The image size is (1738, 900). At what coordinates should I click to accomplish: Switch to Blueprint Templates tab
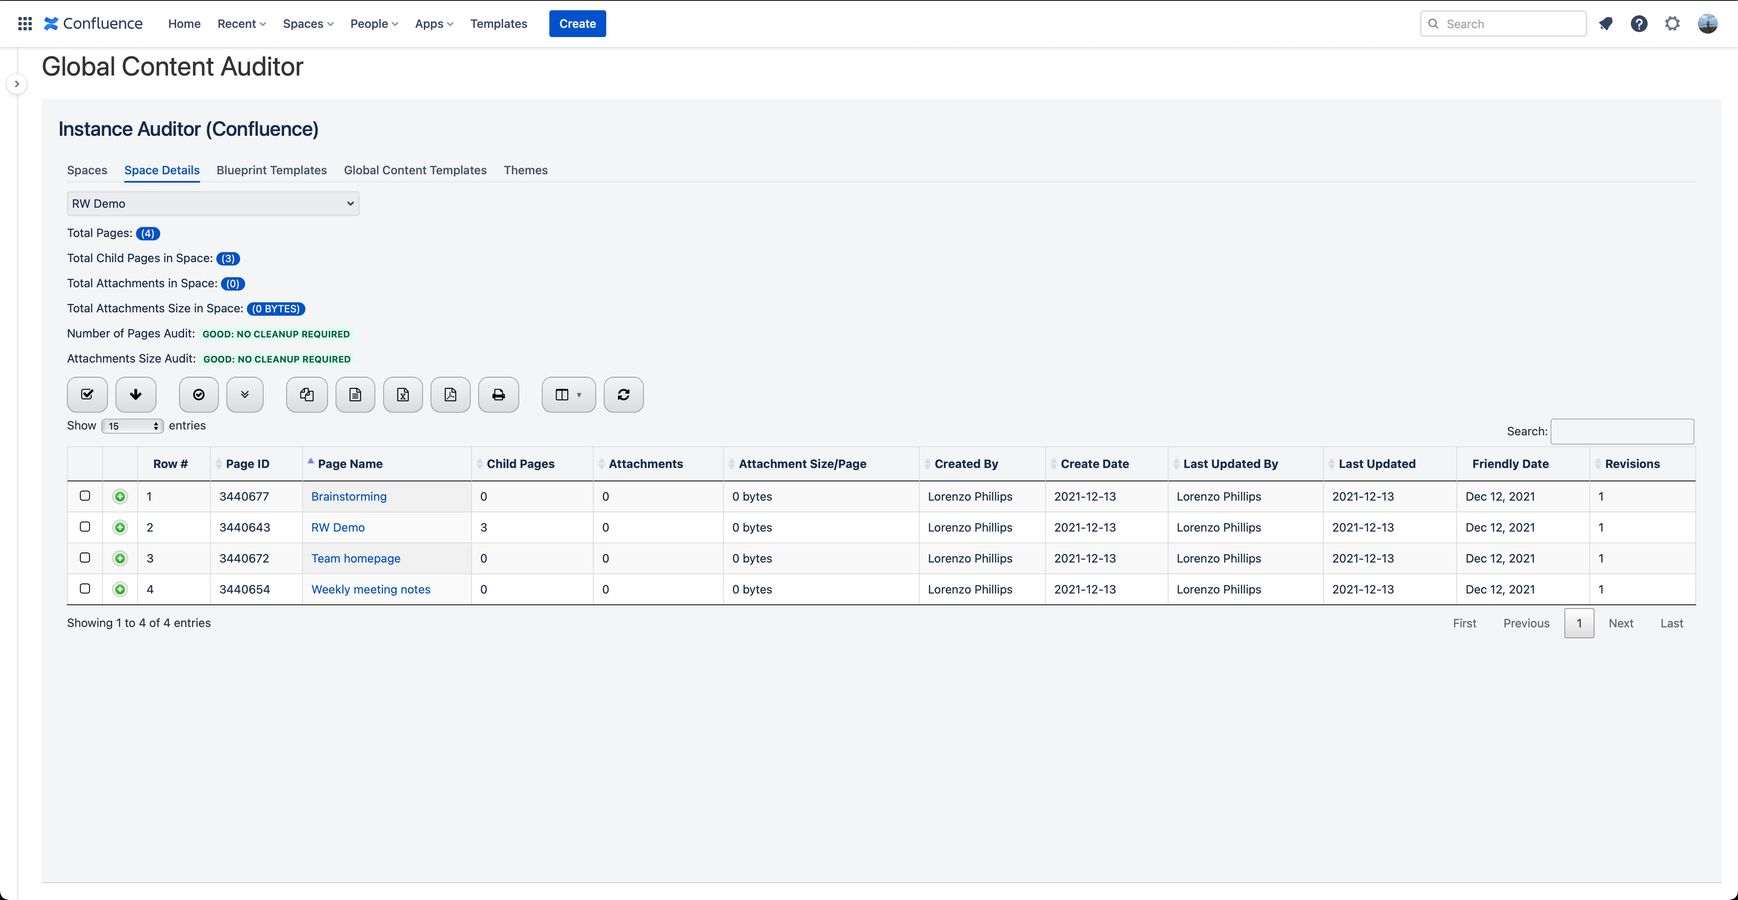[x=272, y=170]
